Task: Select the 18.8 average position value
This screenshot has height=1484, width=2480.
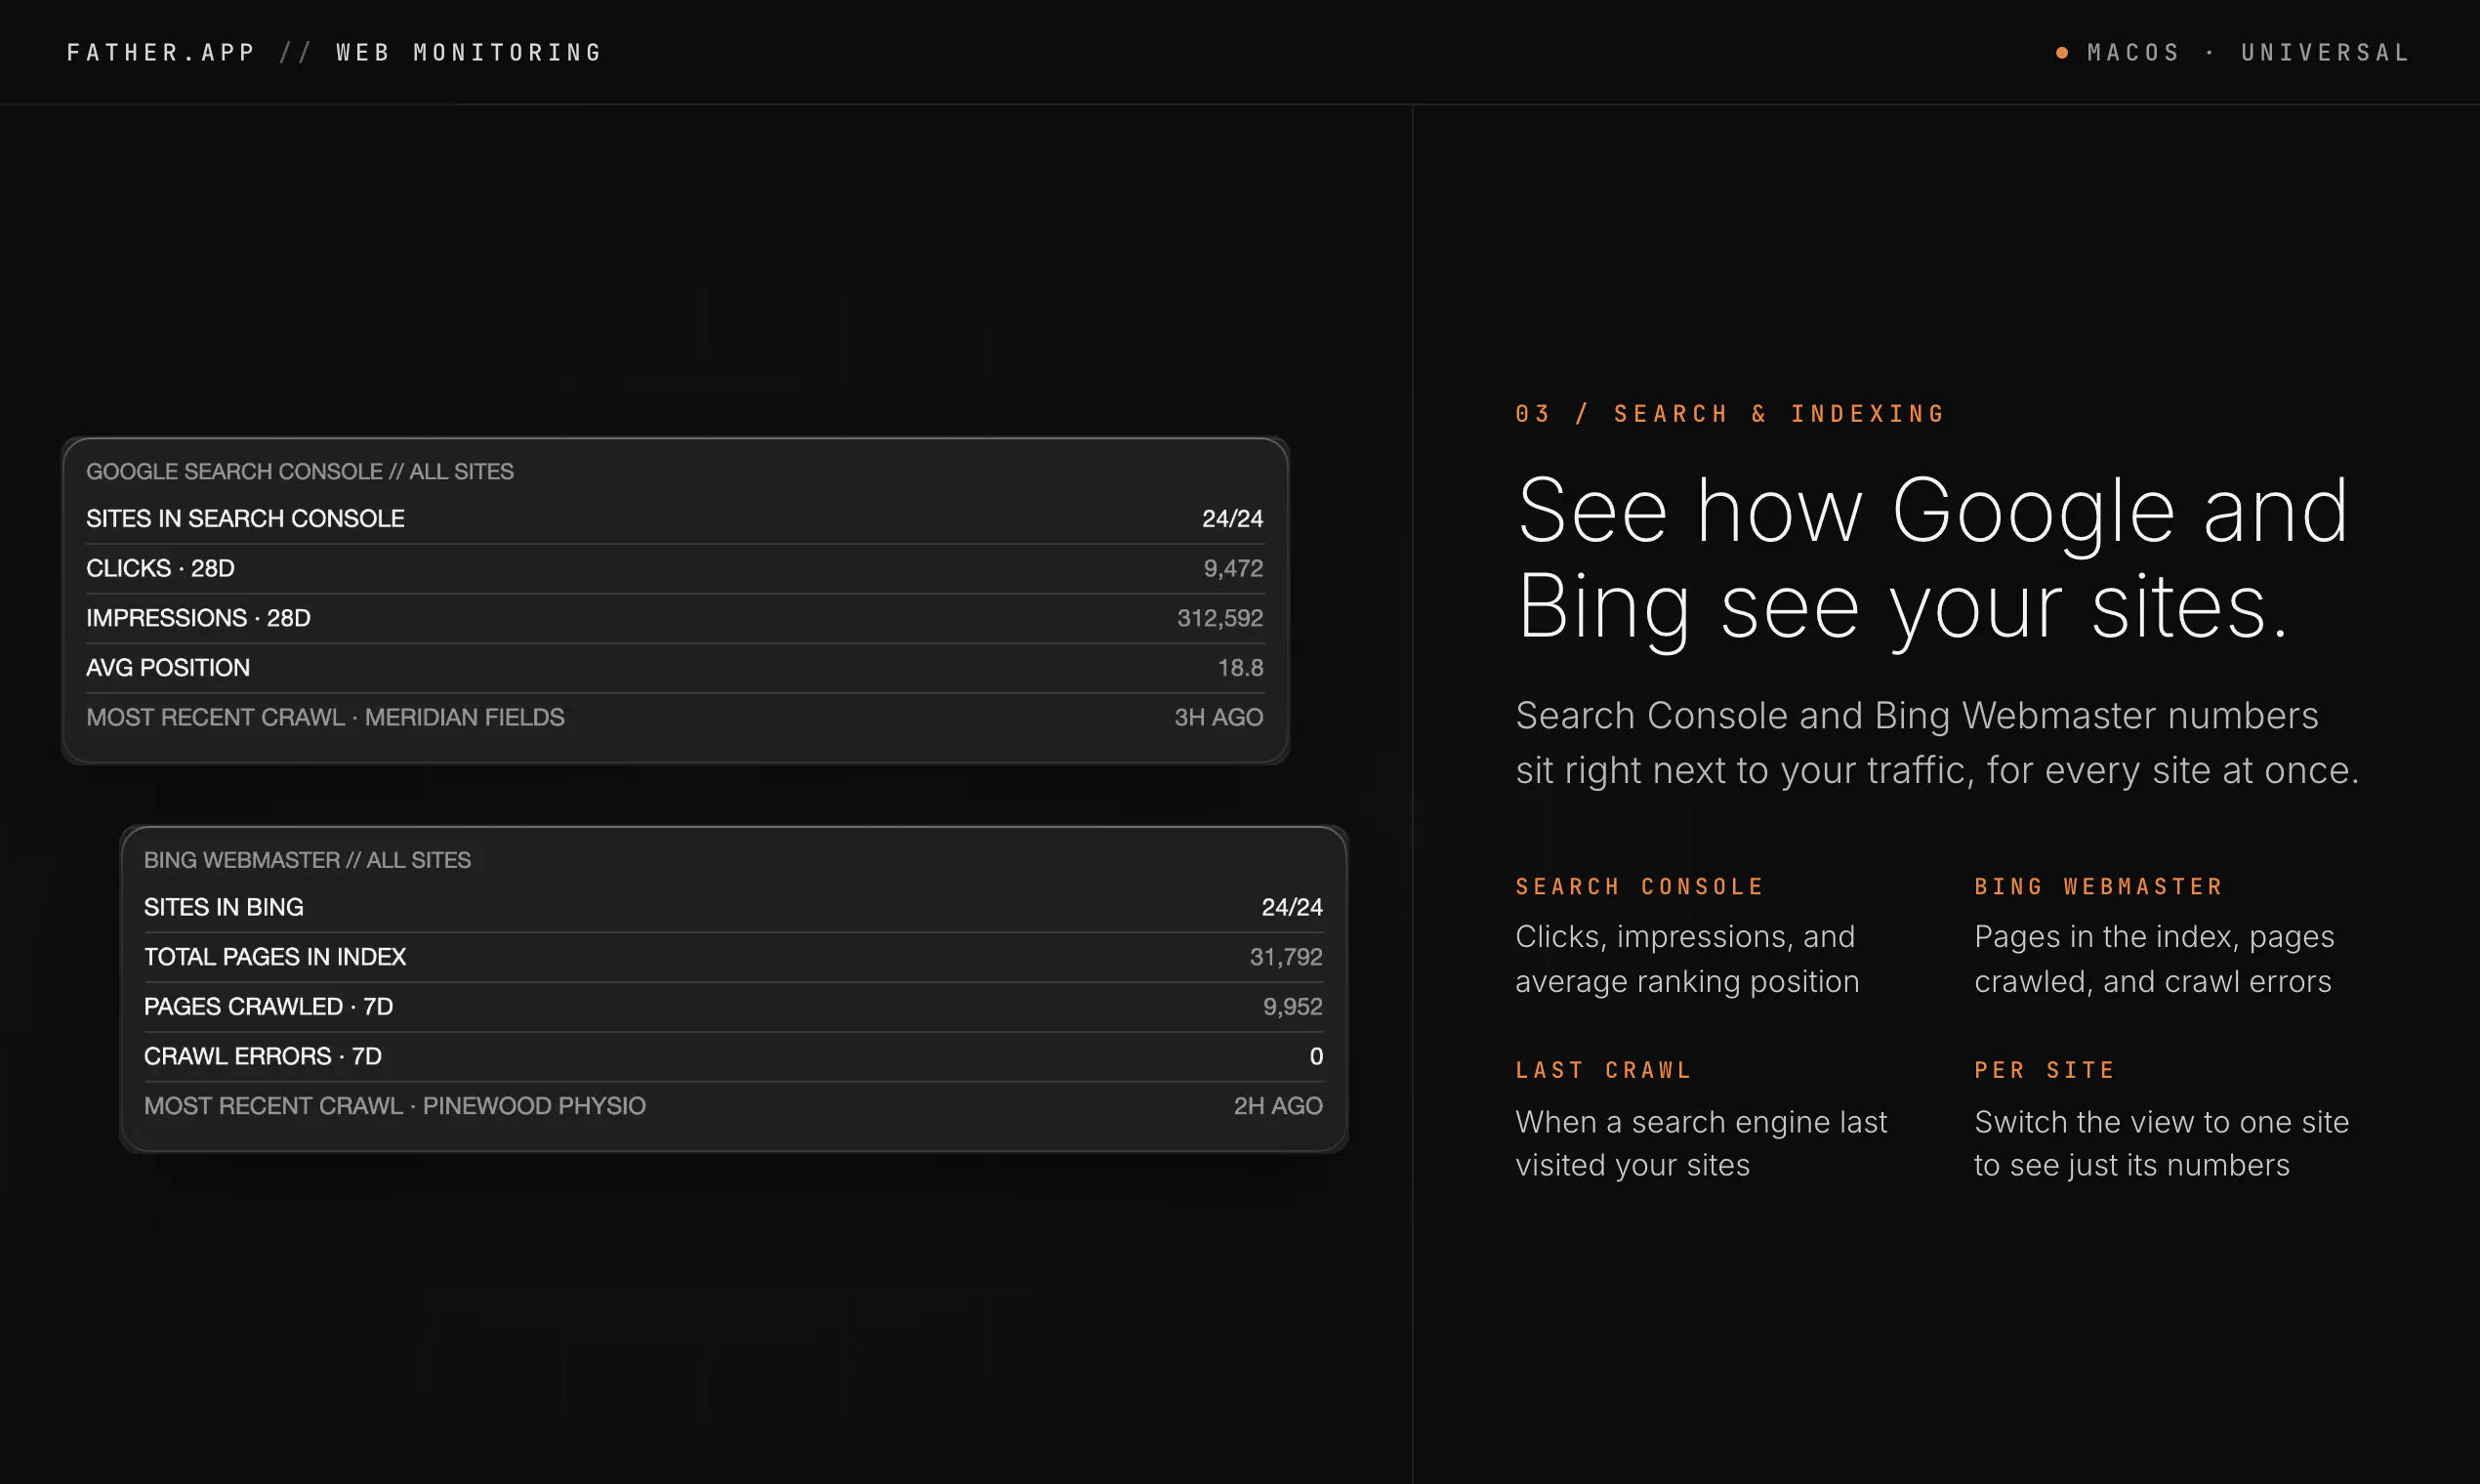Action: pos(1240,667)
